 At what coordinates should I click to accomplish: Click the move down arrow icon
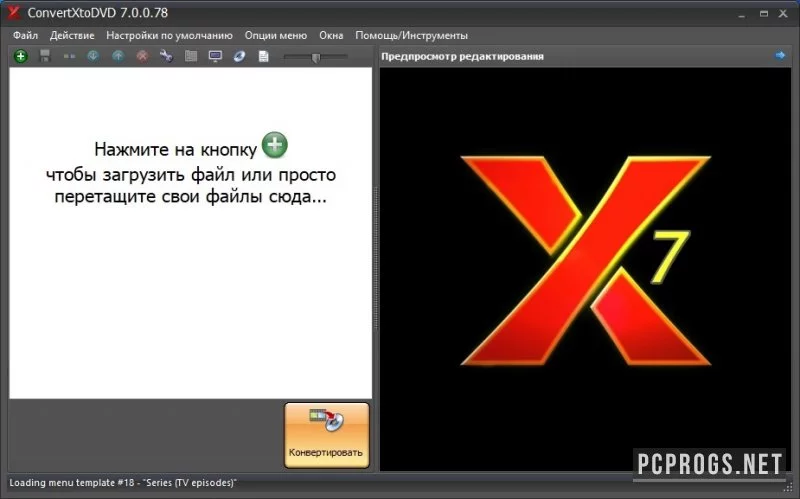[93, 56]
